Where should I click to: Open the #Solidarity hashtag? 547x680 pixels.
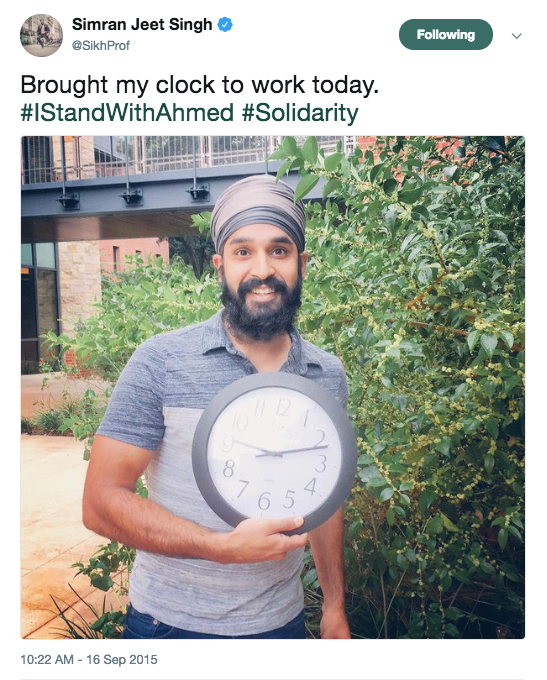click(300, 112)
